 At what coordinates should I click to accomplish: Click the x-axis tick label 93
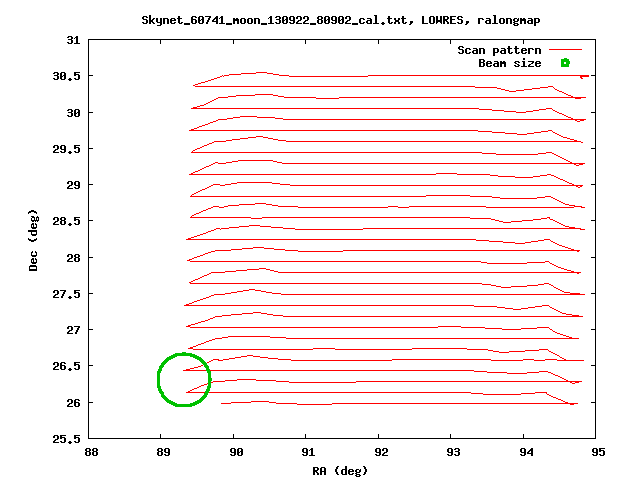[x=453, y=452]
